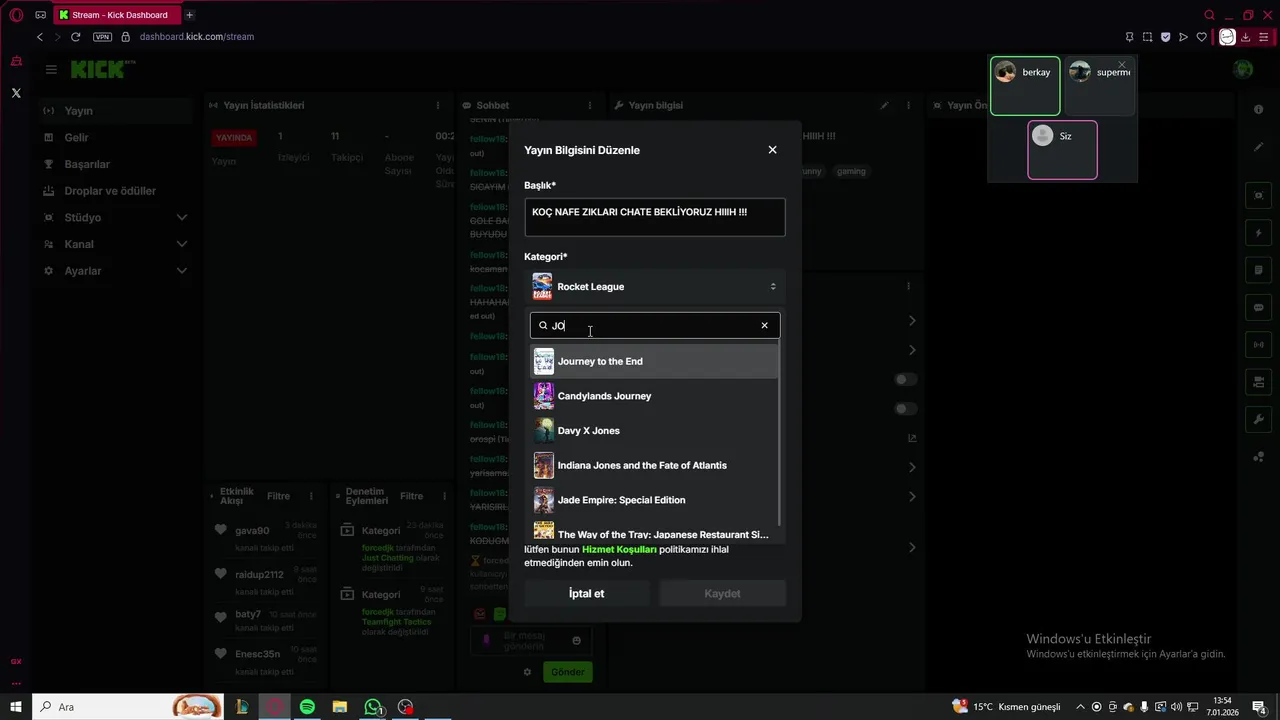Image resolution: width=1280 pixels, height=720 pixels.
Task: Click the chat bubble icon in right toolbar
Action: 1259,308
